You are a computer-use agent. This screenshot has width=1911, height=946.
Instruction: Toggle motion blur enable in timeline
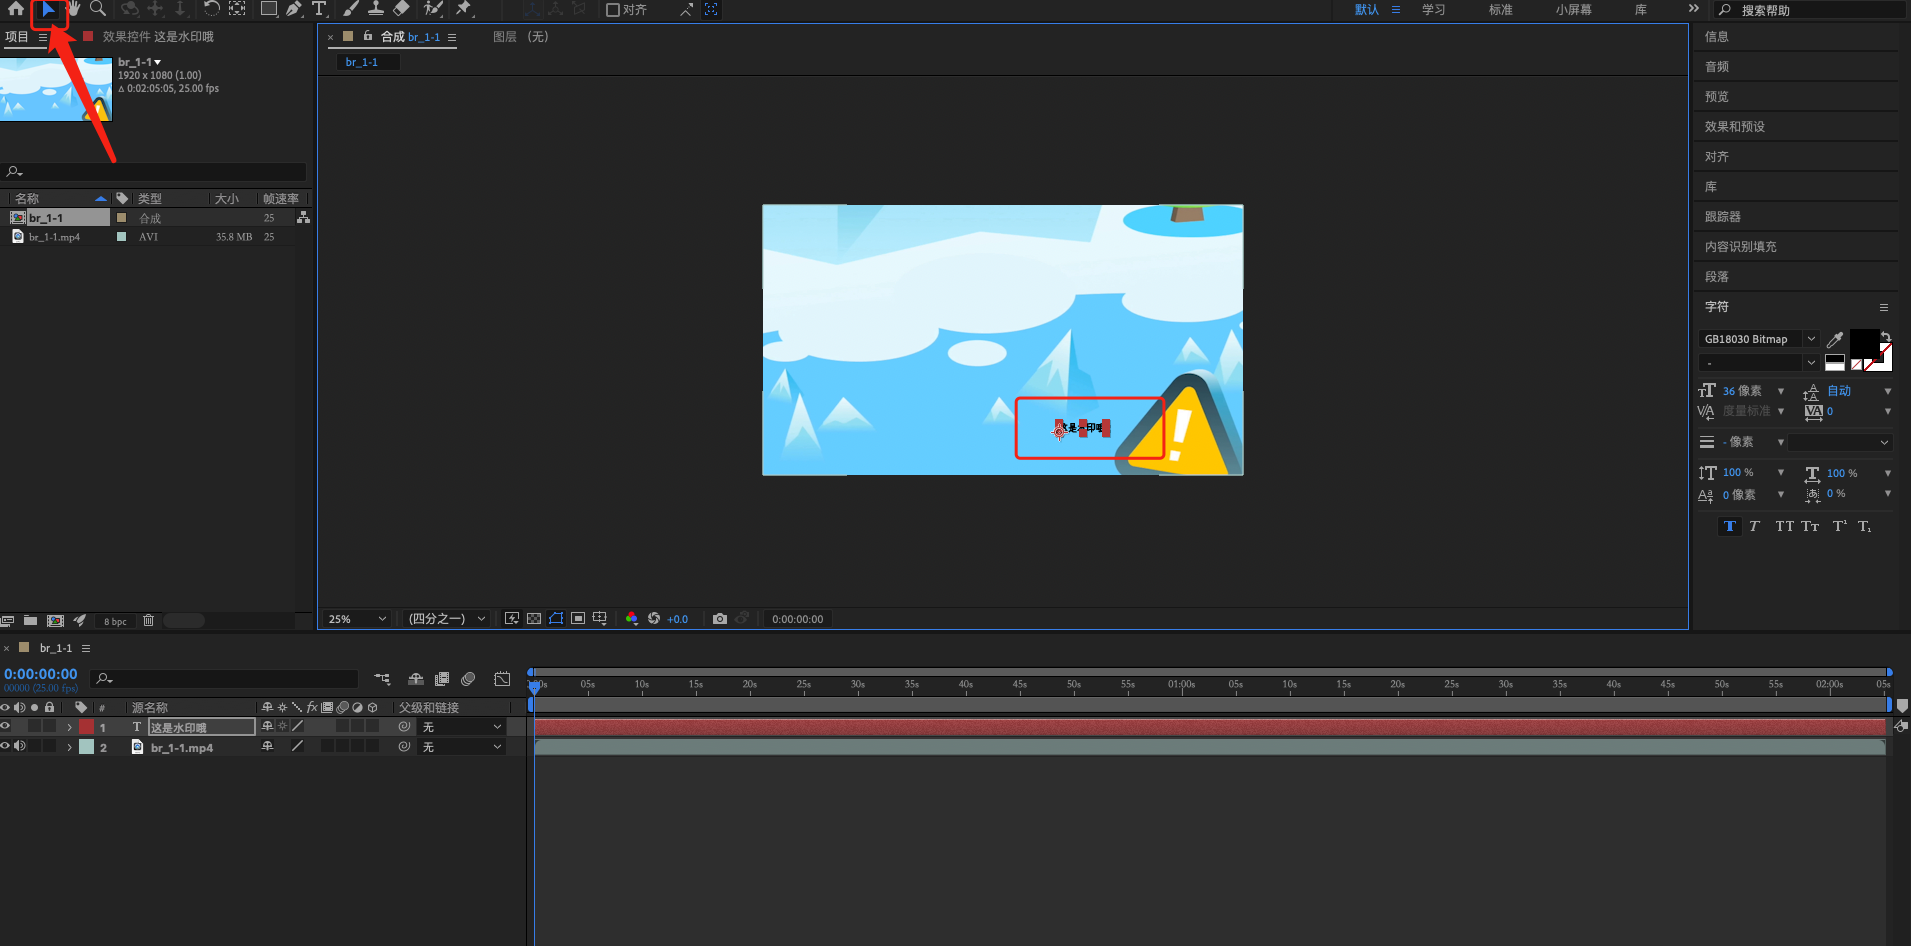468,679
